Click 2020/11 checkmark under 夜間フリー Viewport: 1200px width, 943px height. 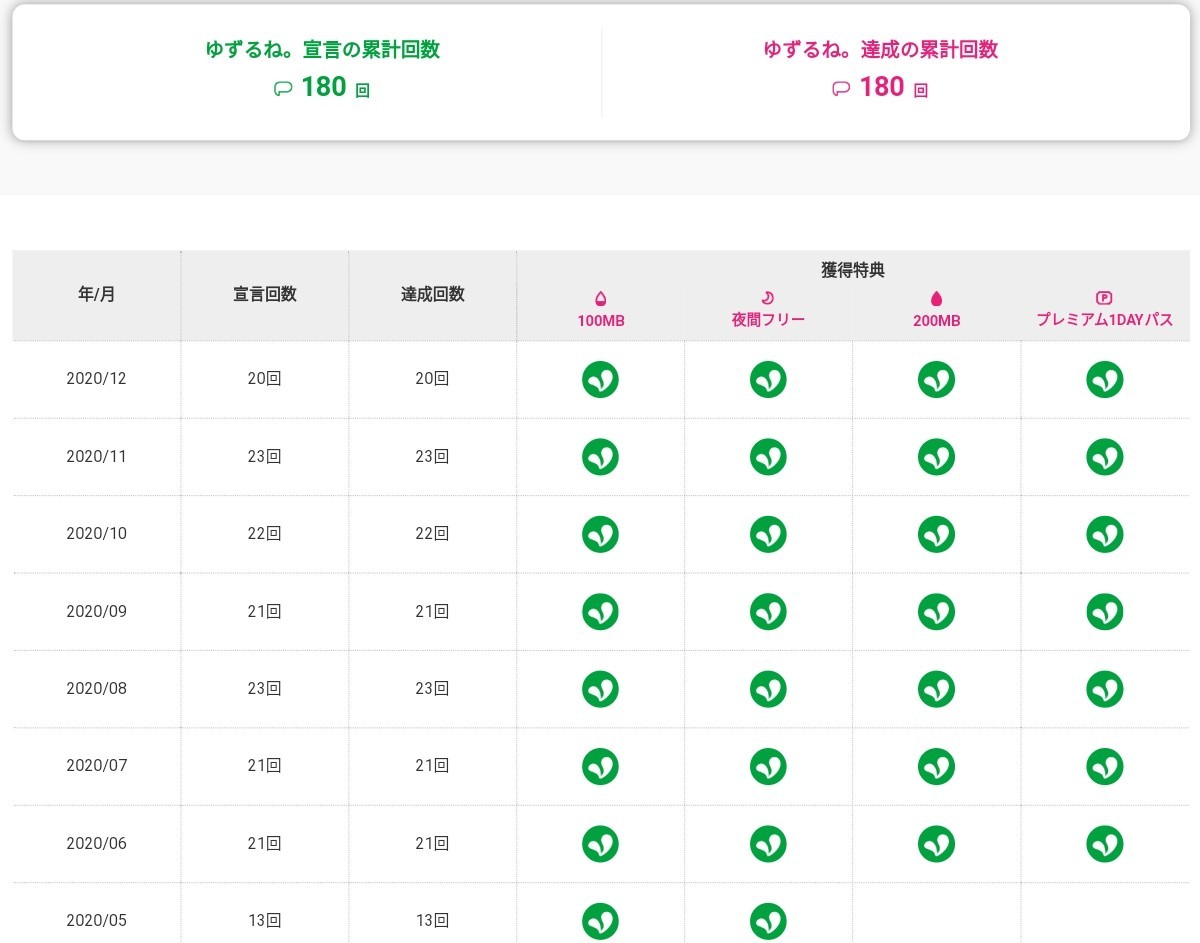[x=768, y=457]
